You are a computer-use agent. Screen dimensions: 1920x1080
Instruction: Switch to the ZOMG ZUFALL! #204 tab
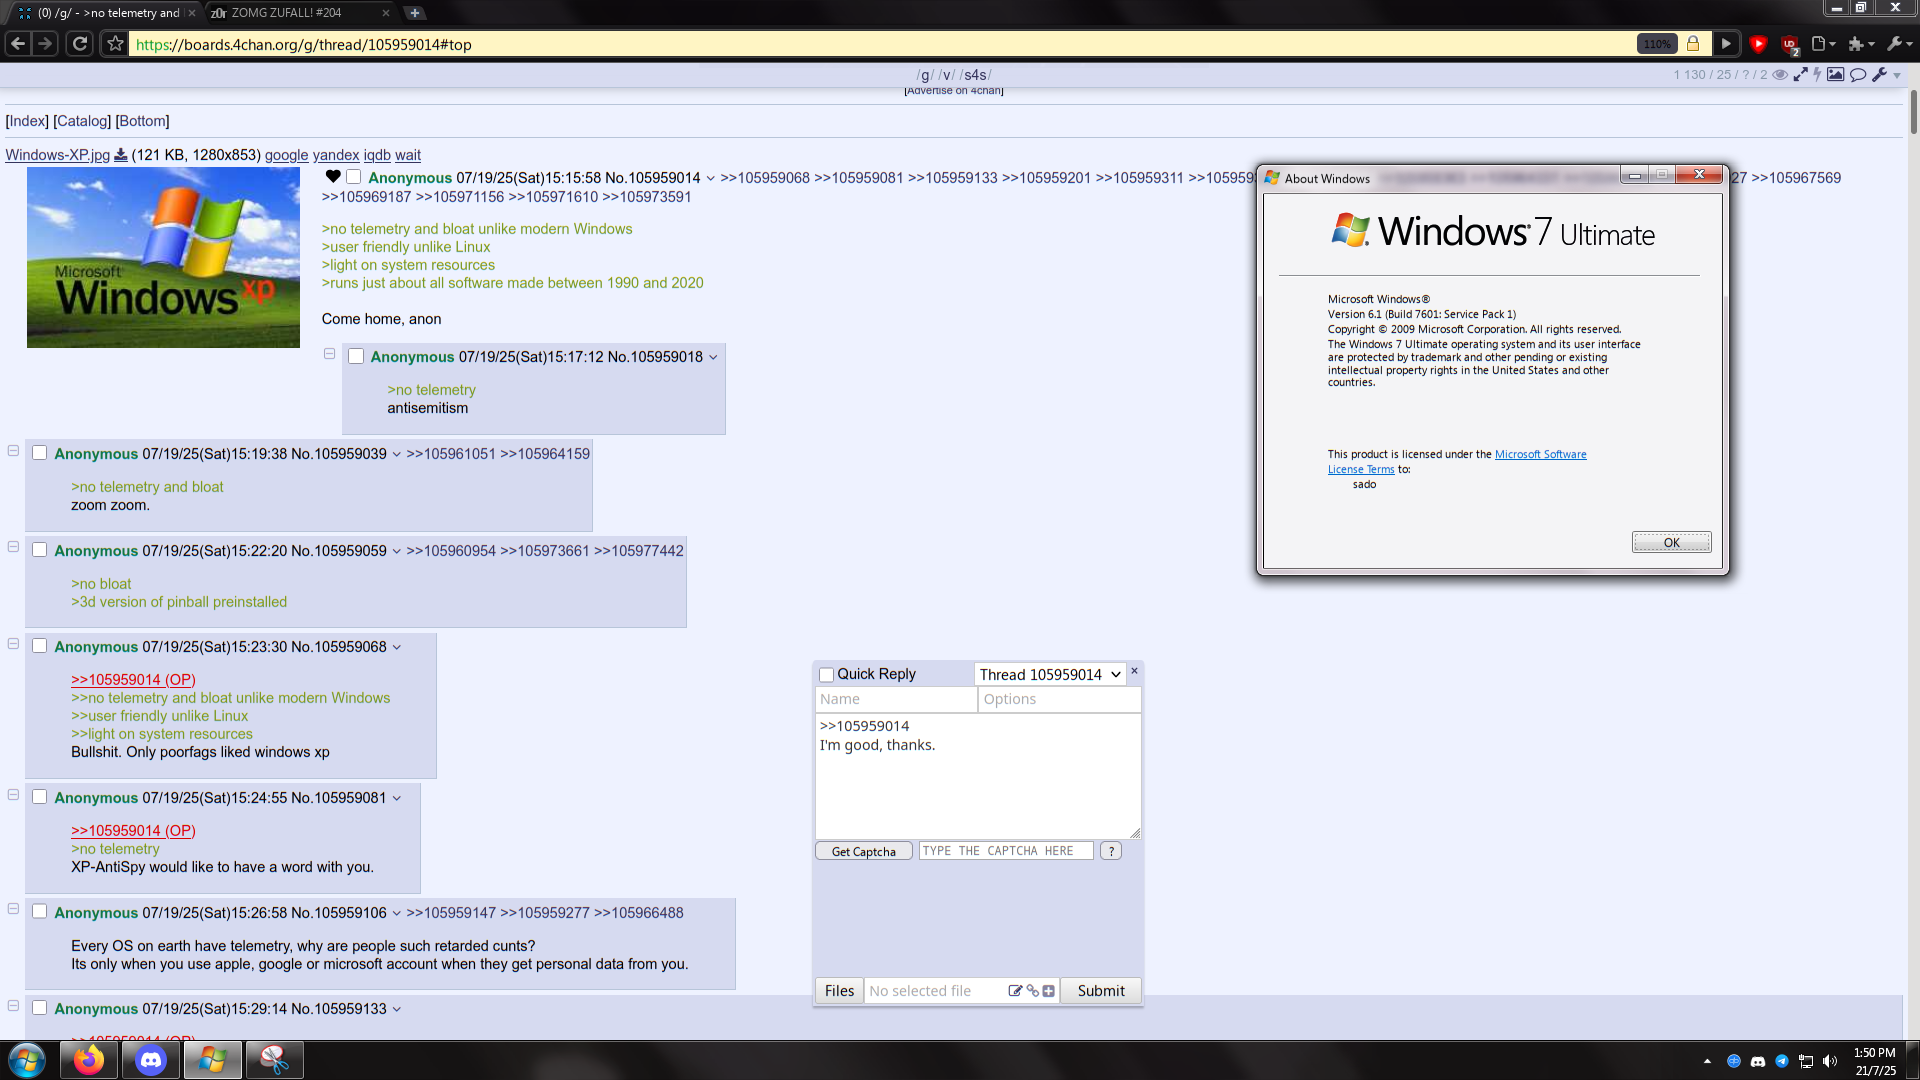300,13
